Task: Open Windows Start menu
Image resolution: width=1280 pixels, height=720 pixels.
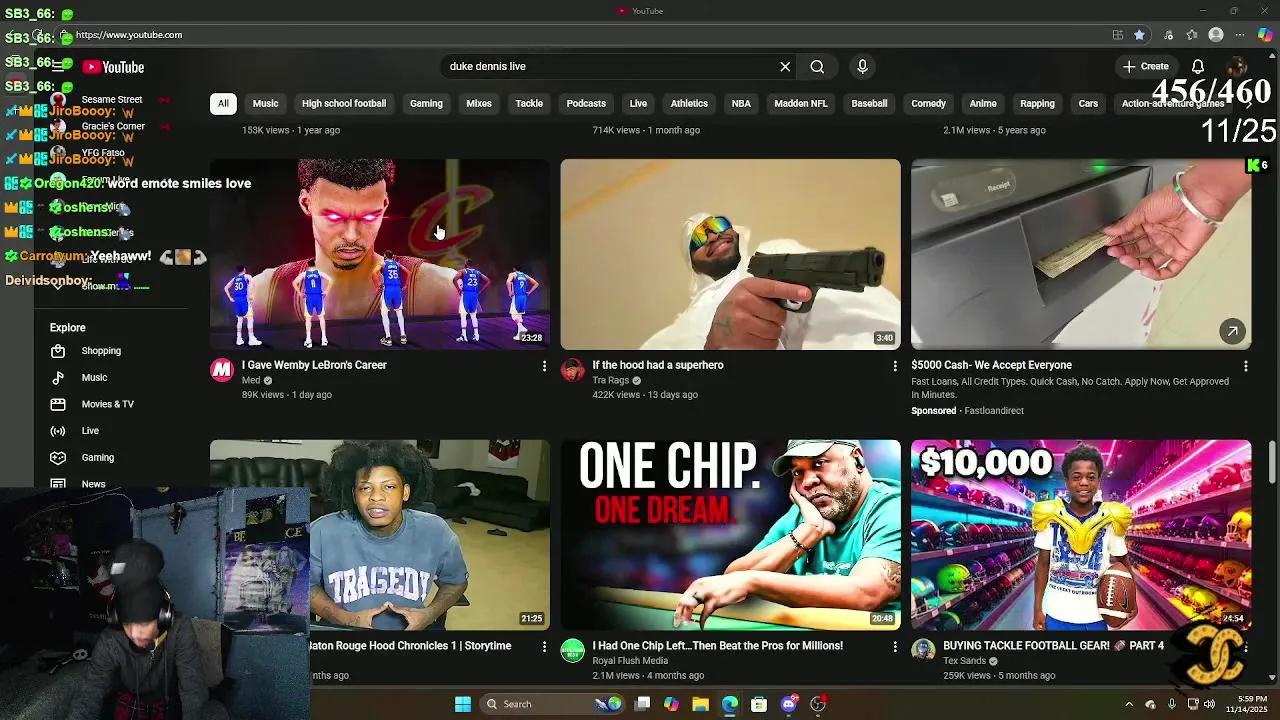Action: (463, 704)
